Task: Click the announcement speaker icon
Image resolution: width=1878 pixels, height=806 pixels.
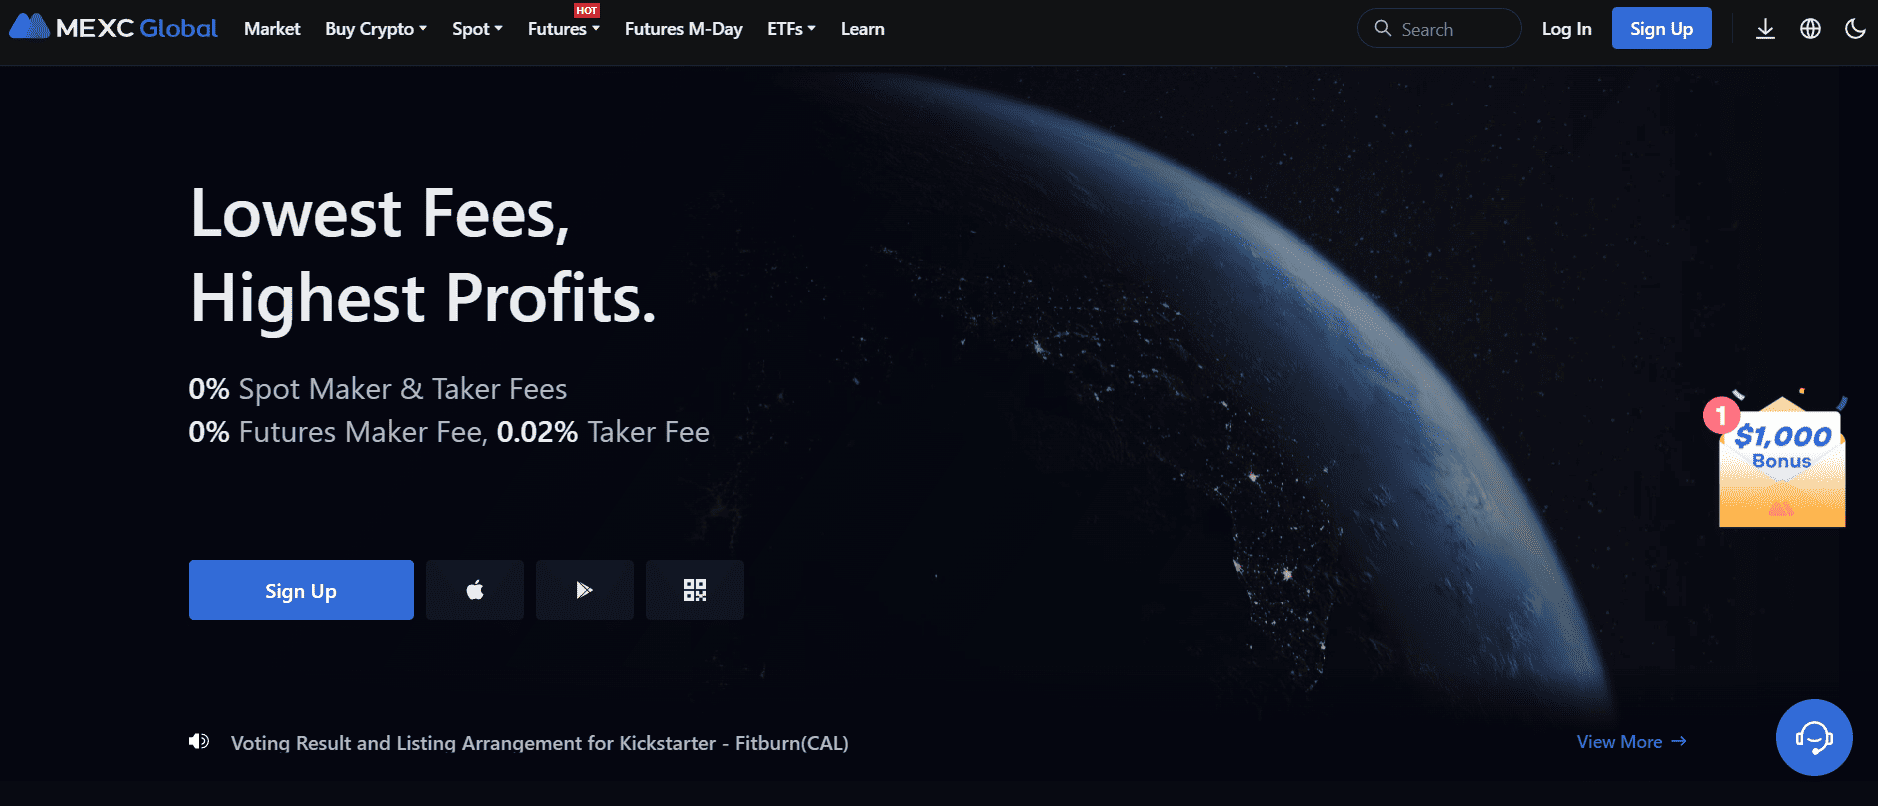Action: coord(199,741)
